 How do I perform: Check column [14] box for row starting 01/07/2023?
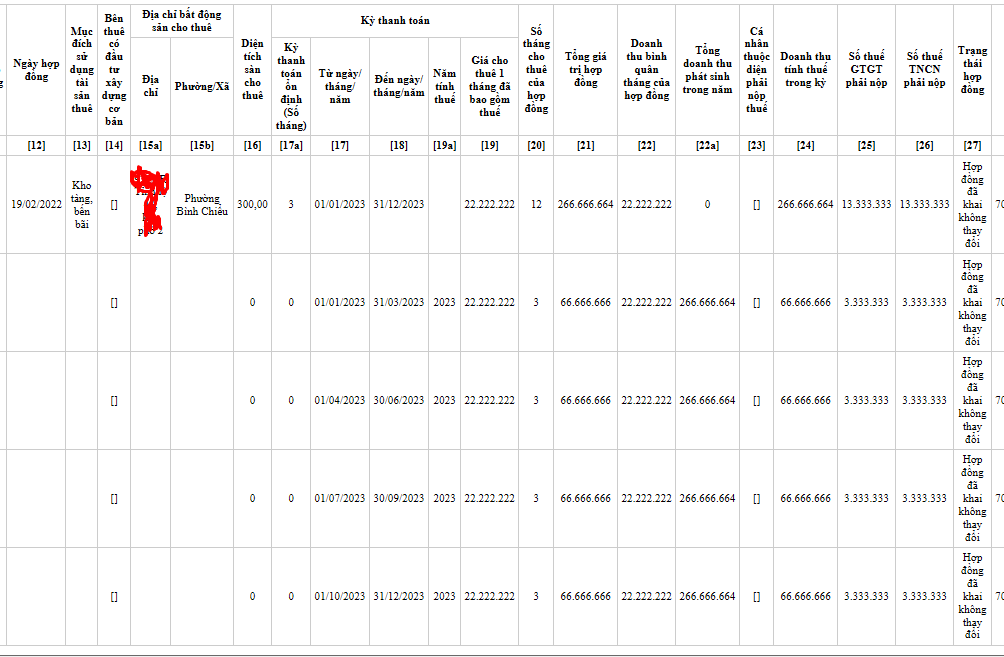114,498
